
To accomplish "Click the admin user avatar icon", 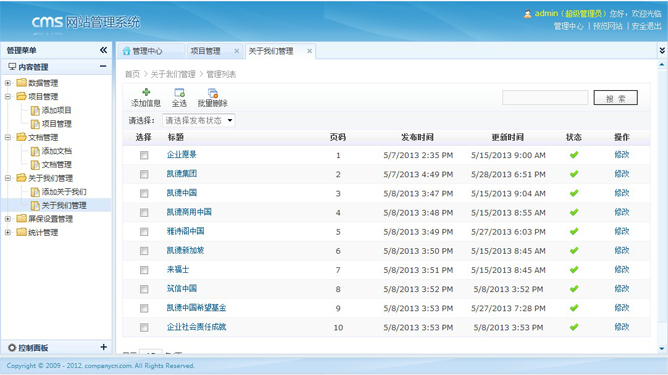I will pos(527,14).
